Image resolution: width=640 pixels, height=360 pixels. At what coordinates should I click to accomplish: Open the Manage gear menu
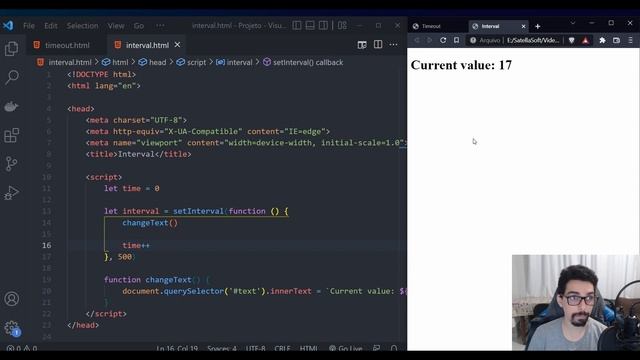[11, 328]
